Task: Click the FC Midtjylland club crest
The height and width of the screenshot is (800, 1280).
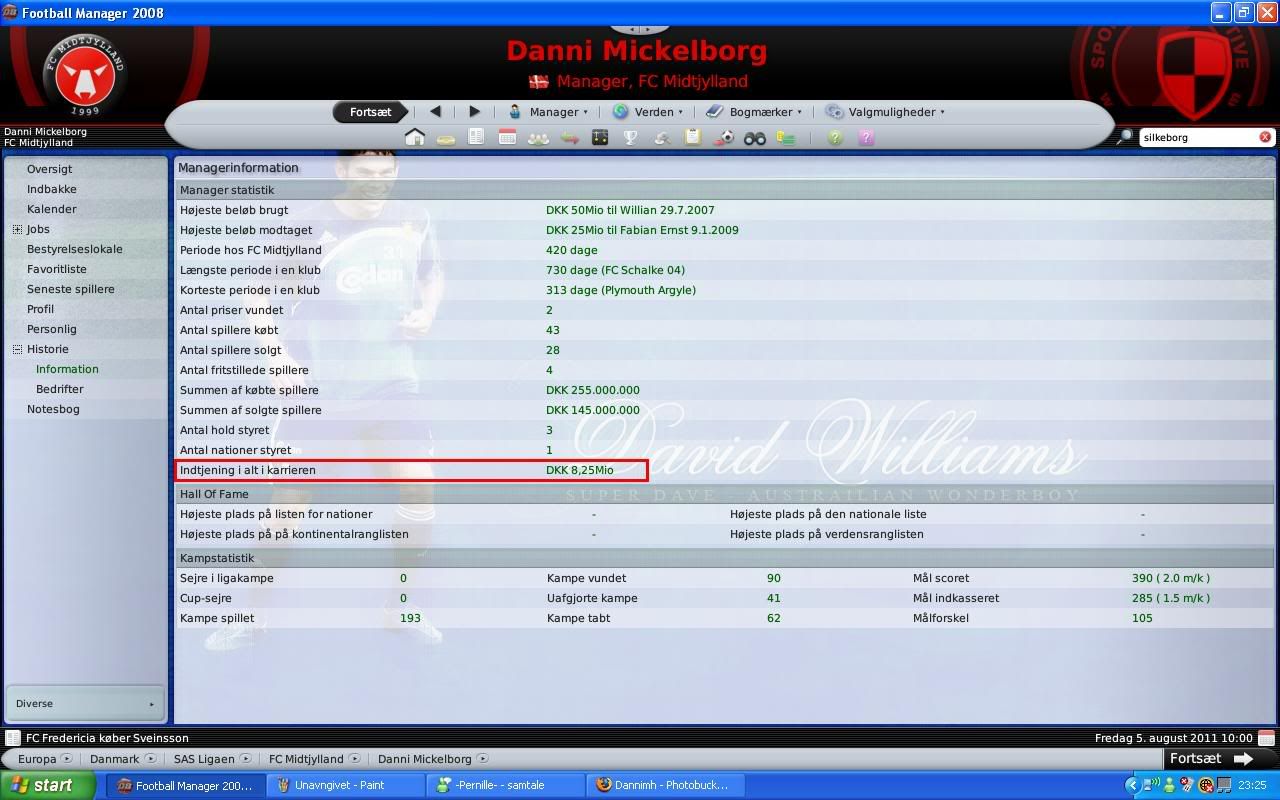Action: [x=85, y=74]
